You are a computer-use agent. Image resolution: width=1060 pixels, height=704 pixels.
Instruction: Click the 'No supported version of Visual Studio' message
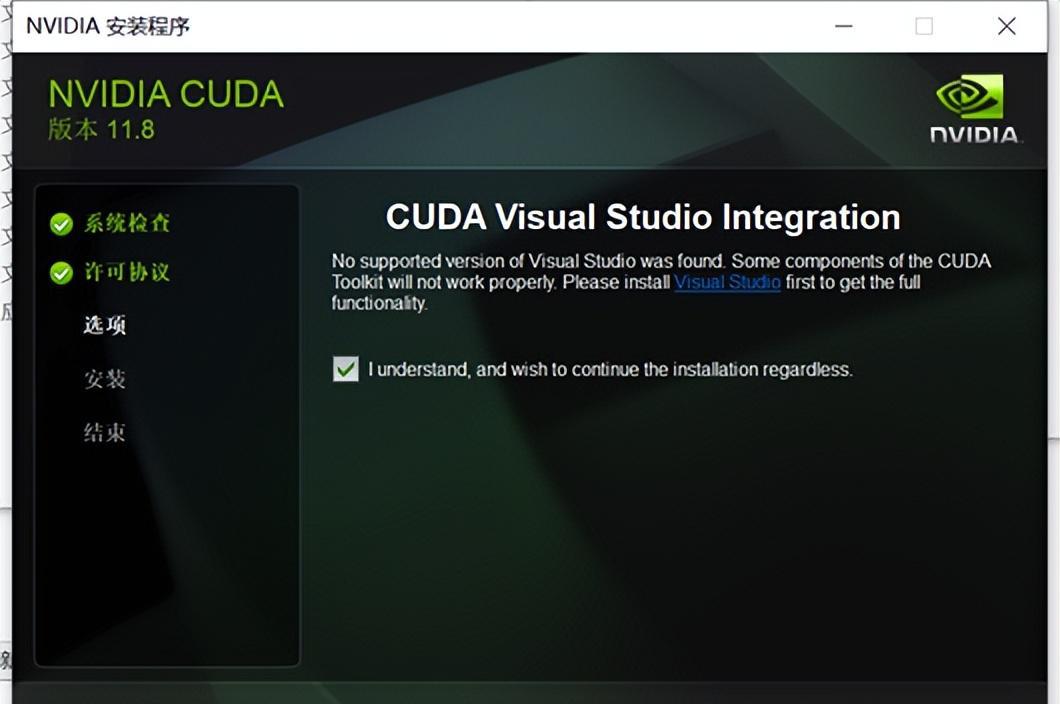[661, 282]
